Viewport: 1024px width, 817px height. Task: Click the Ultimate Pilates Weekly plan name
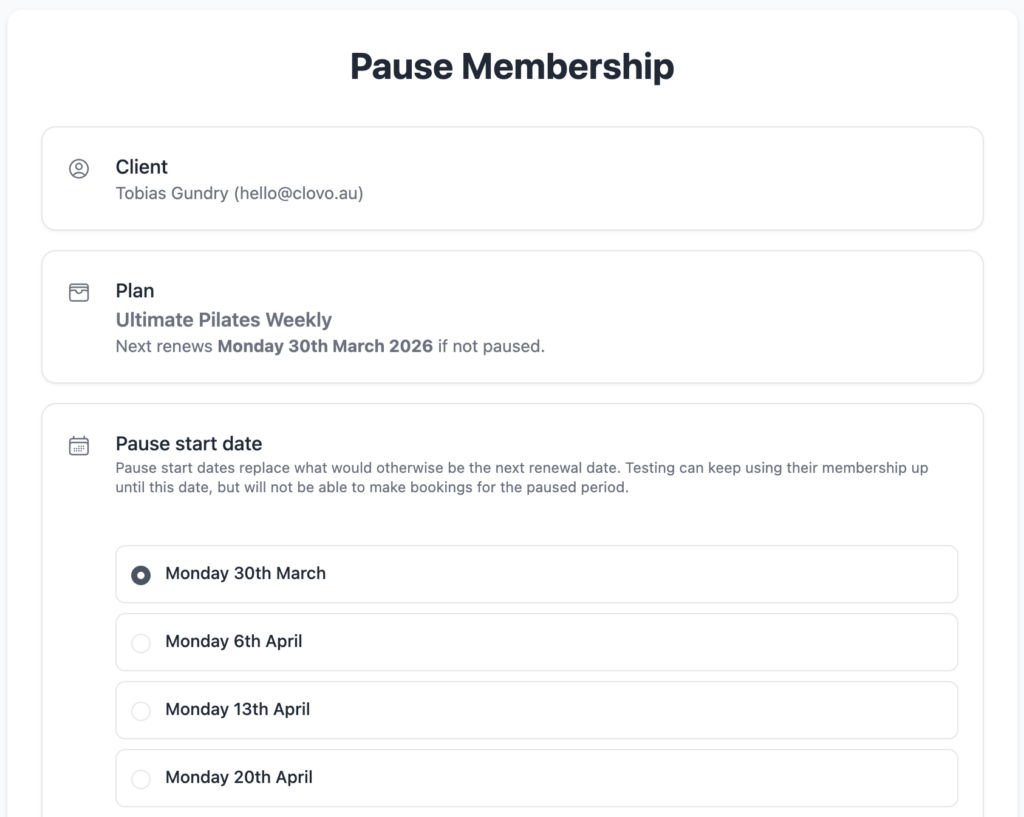coord(223,320)
